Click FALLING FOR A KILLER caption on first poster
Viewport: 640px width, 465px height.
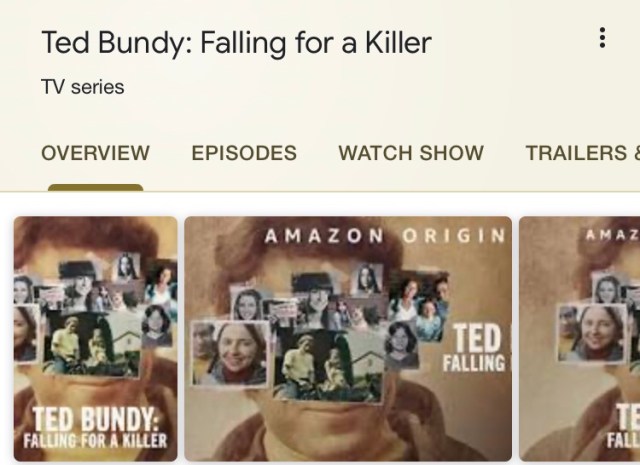point(95,441)
